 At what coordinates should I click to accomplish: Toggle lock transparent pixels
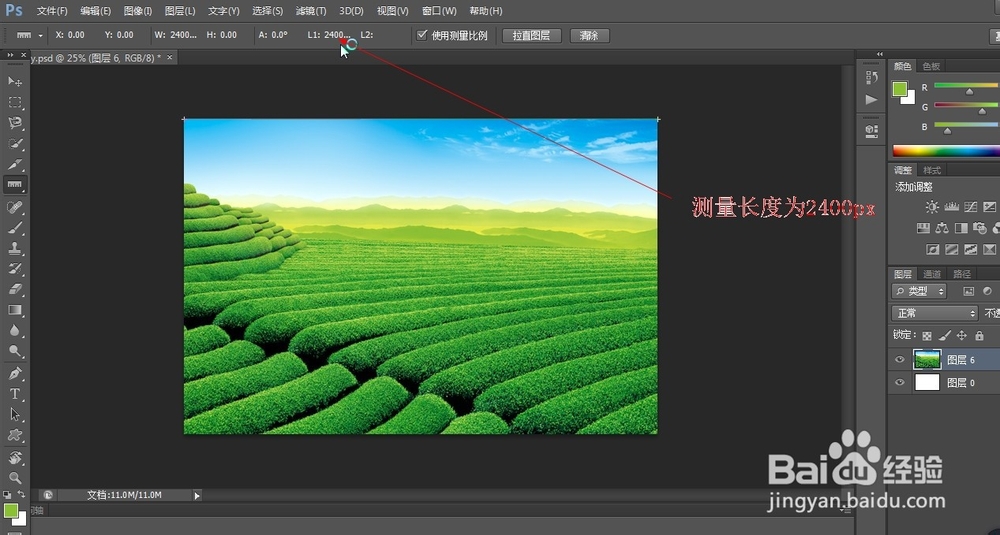point(927,335)
